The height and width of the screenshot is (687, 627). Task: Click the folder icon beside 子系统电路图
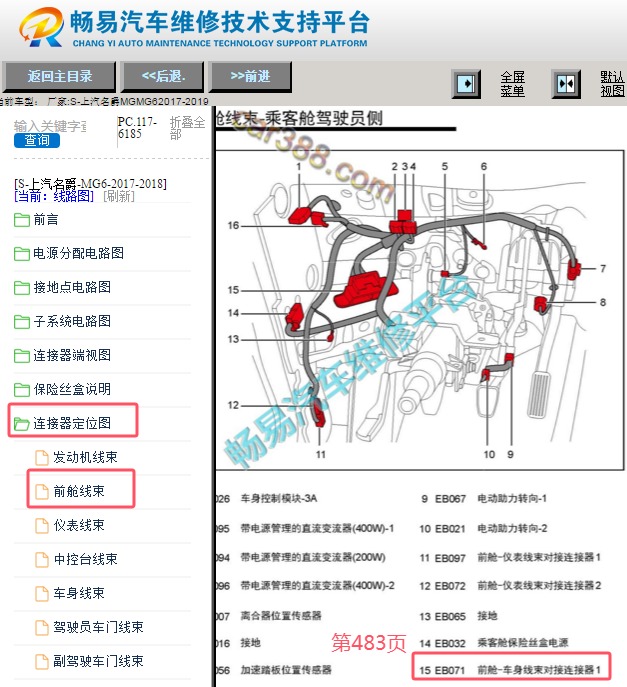(21, 322)
